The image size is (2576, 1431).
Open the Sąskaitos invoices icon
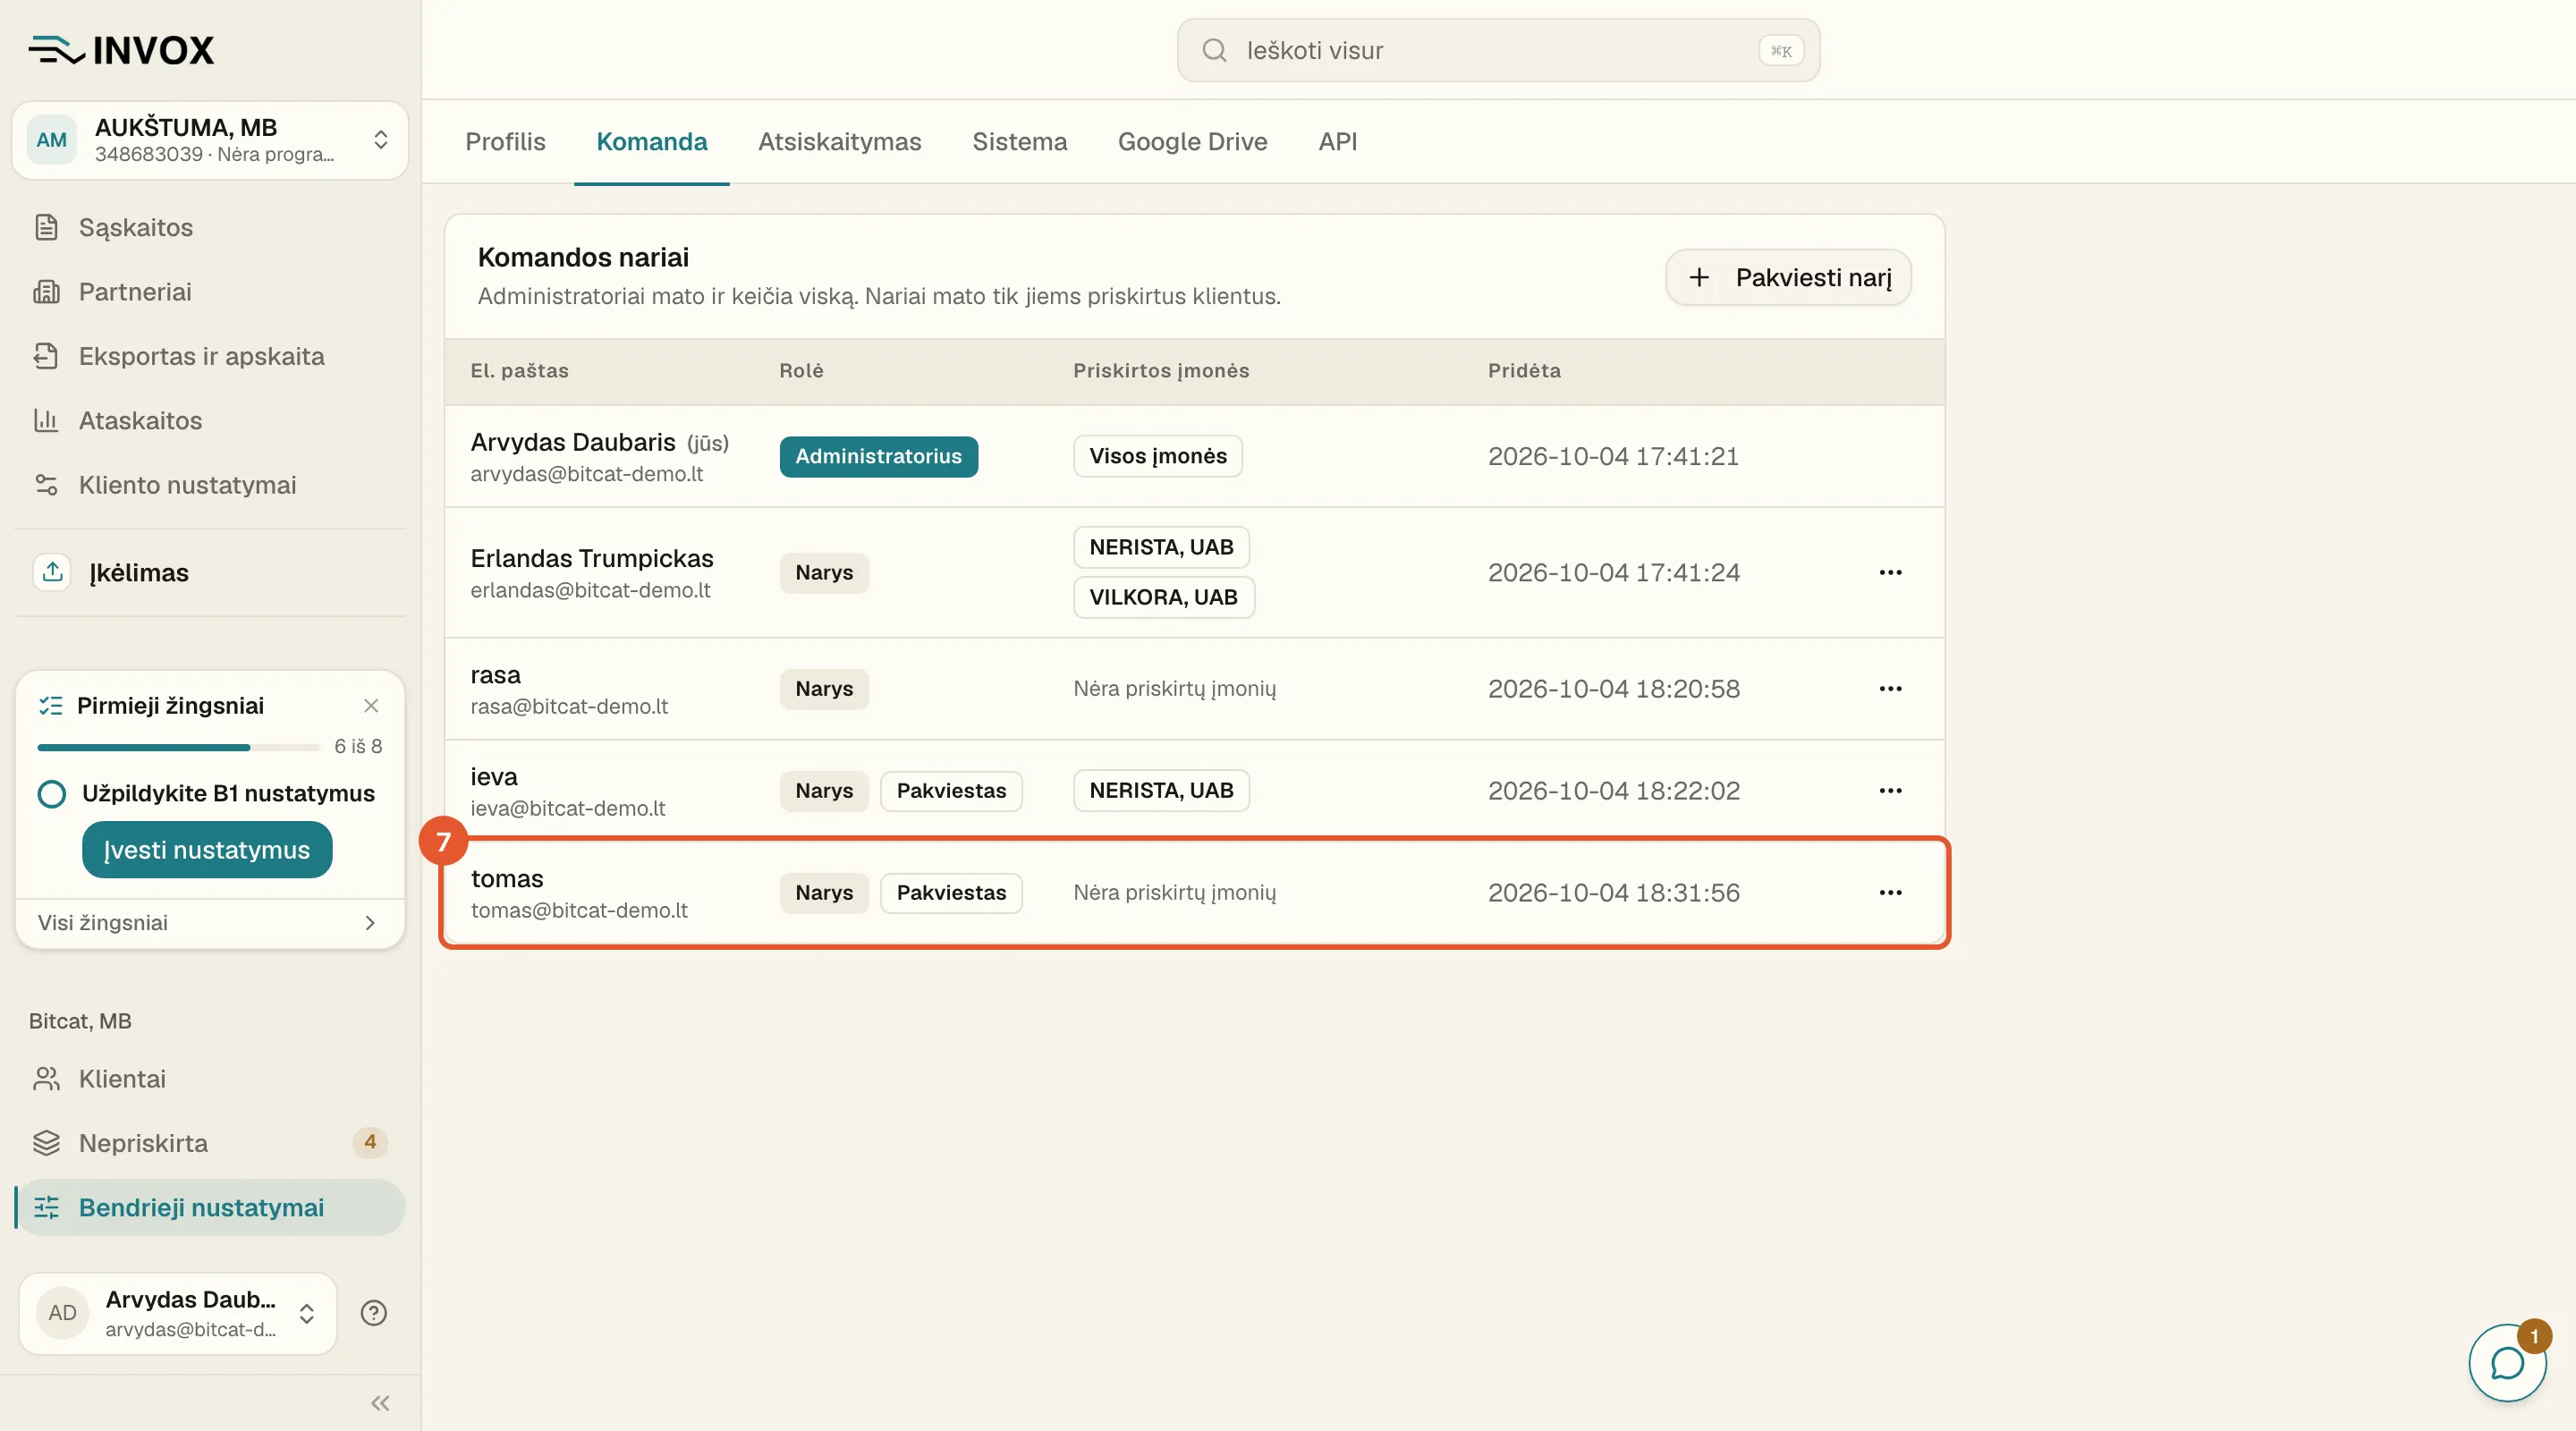click(46, 228)
